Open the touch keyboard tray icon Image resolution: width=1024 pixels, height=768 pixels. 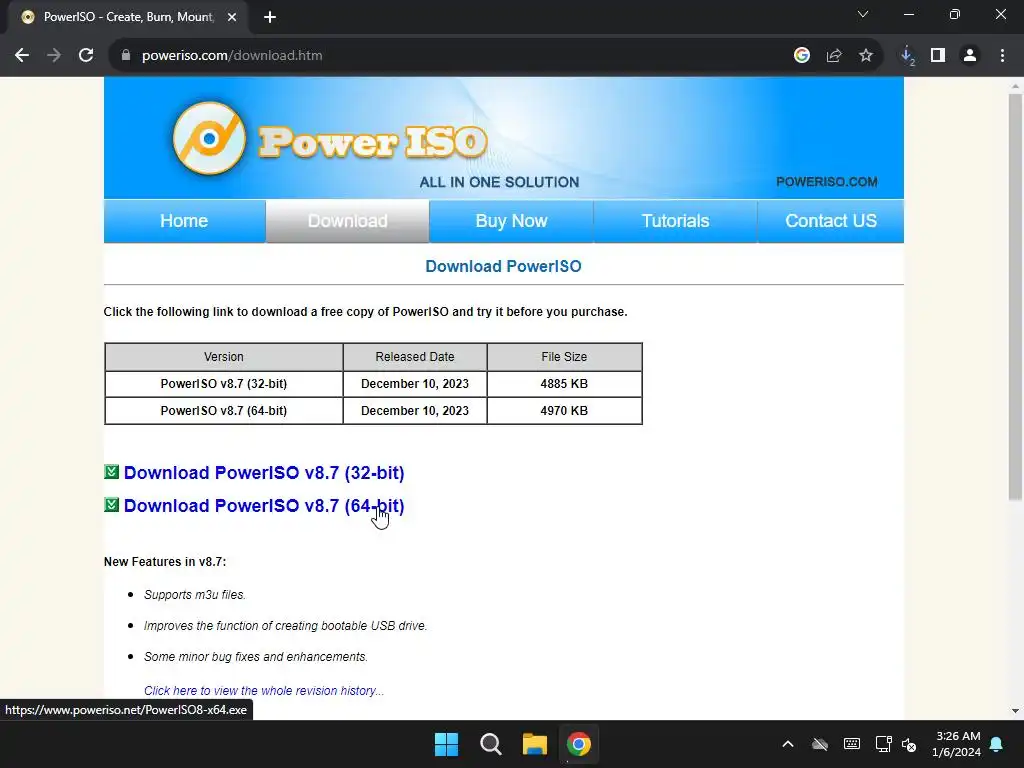852,744
